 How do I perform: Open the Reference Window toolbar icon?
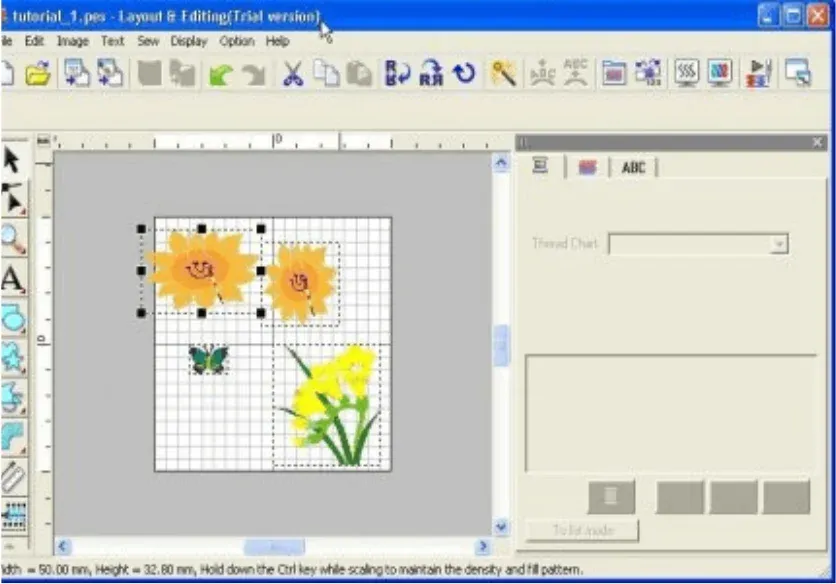coord(798,73)
